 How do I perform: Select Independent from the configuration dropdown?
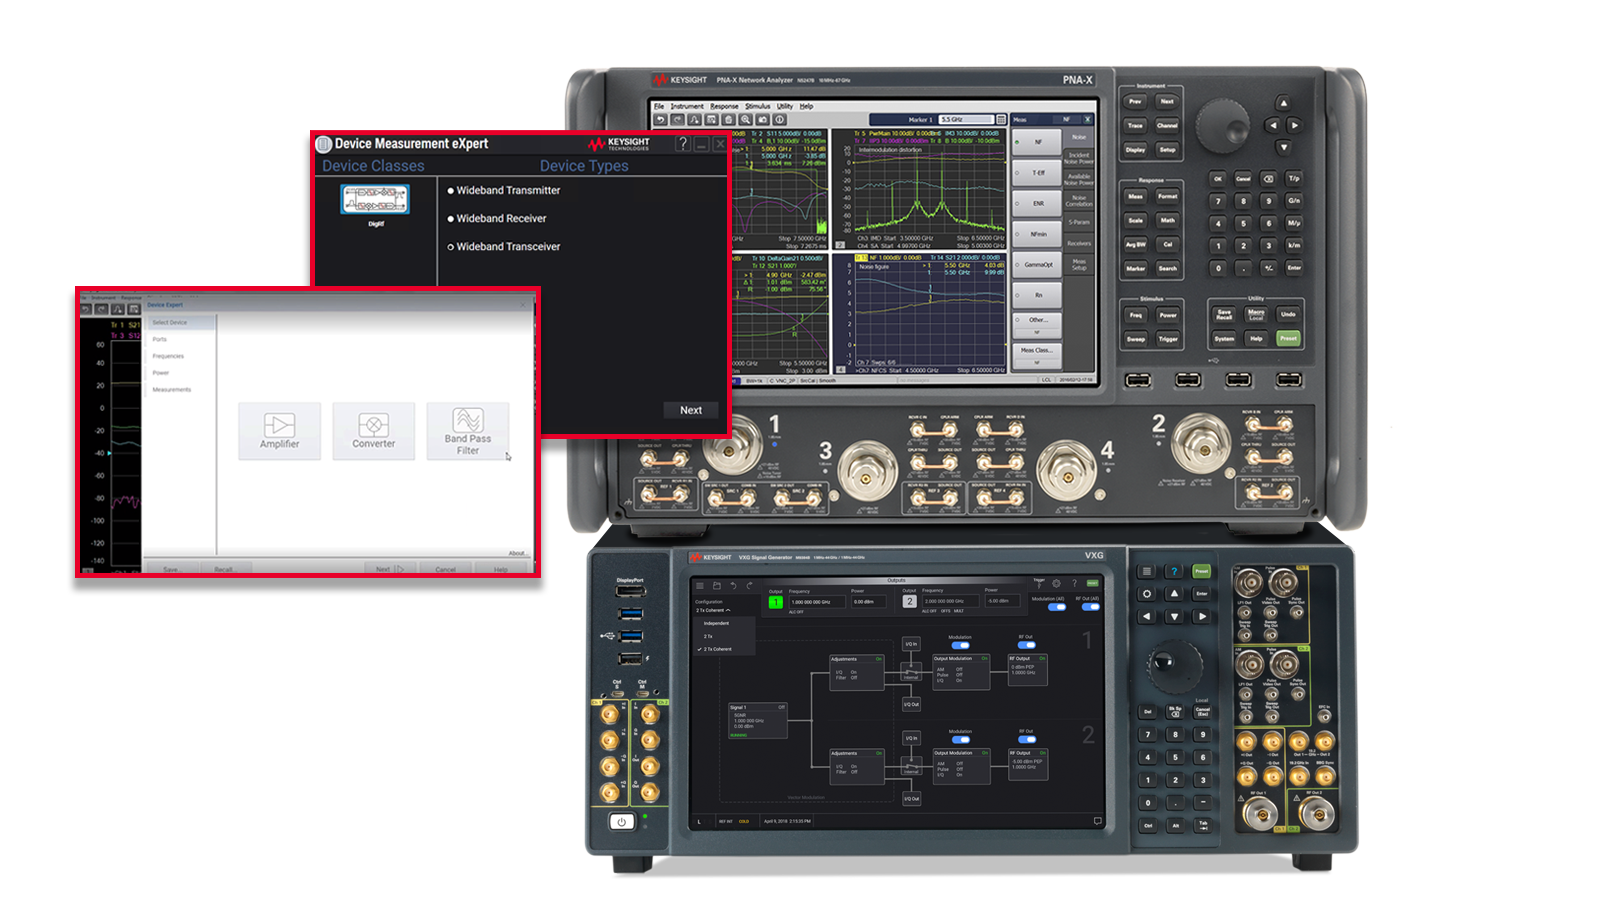tap(715, 623)
